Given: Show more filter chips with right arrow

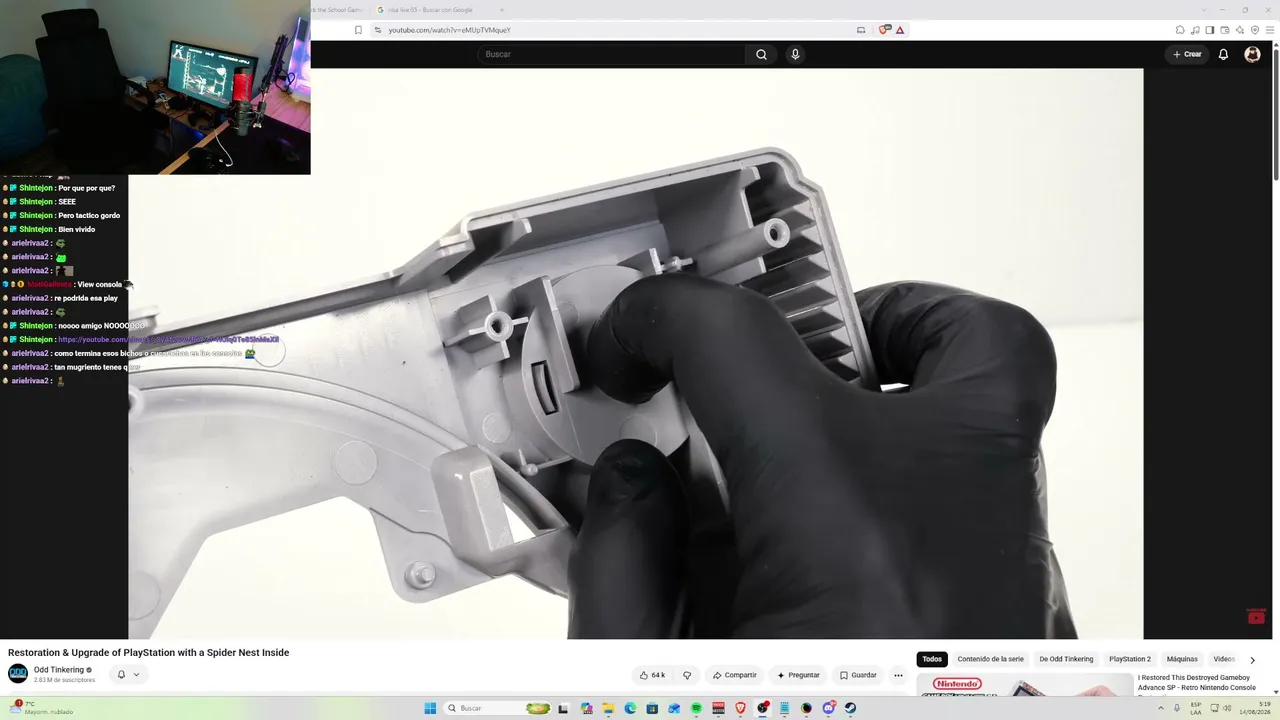Looking at the screenshot, I should pos(1252,660).
